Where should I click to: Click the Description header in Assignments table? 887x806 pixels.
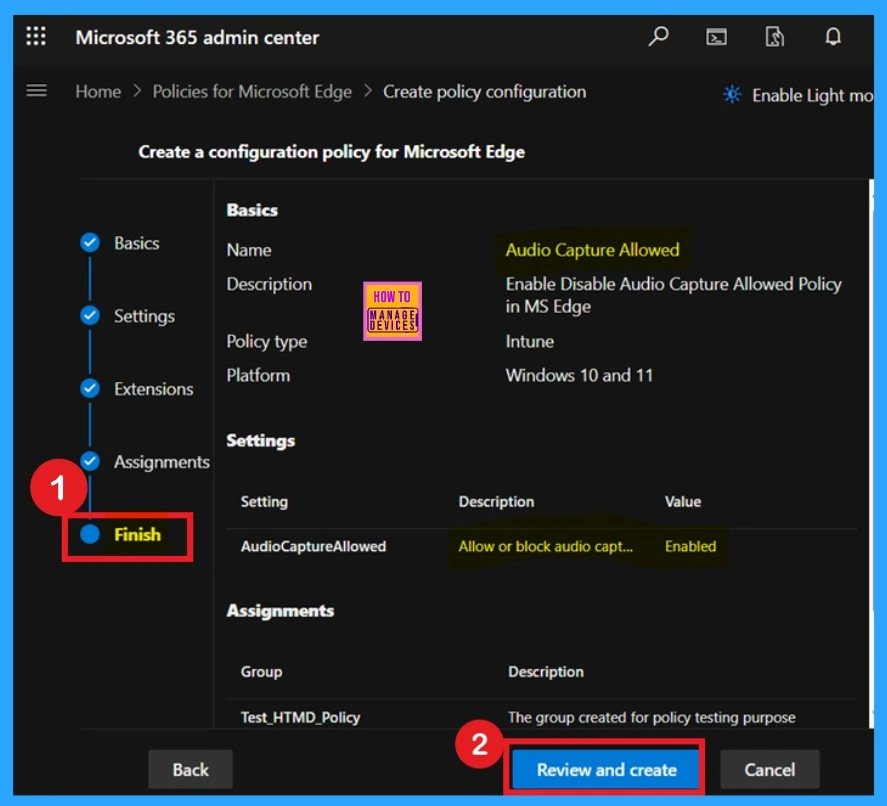click(x=546, y=672)
